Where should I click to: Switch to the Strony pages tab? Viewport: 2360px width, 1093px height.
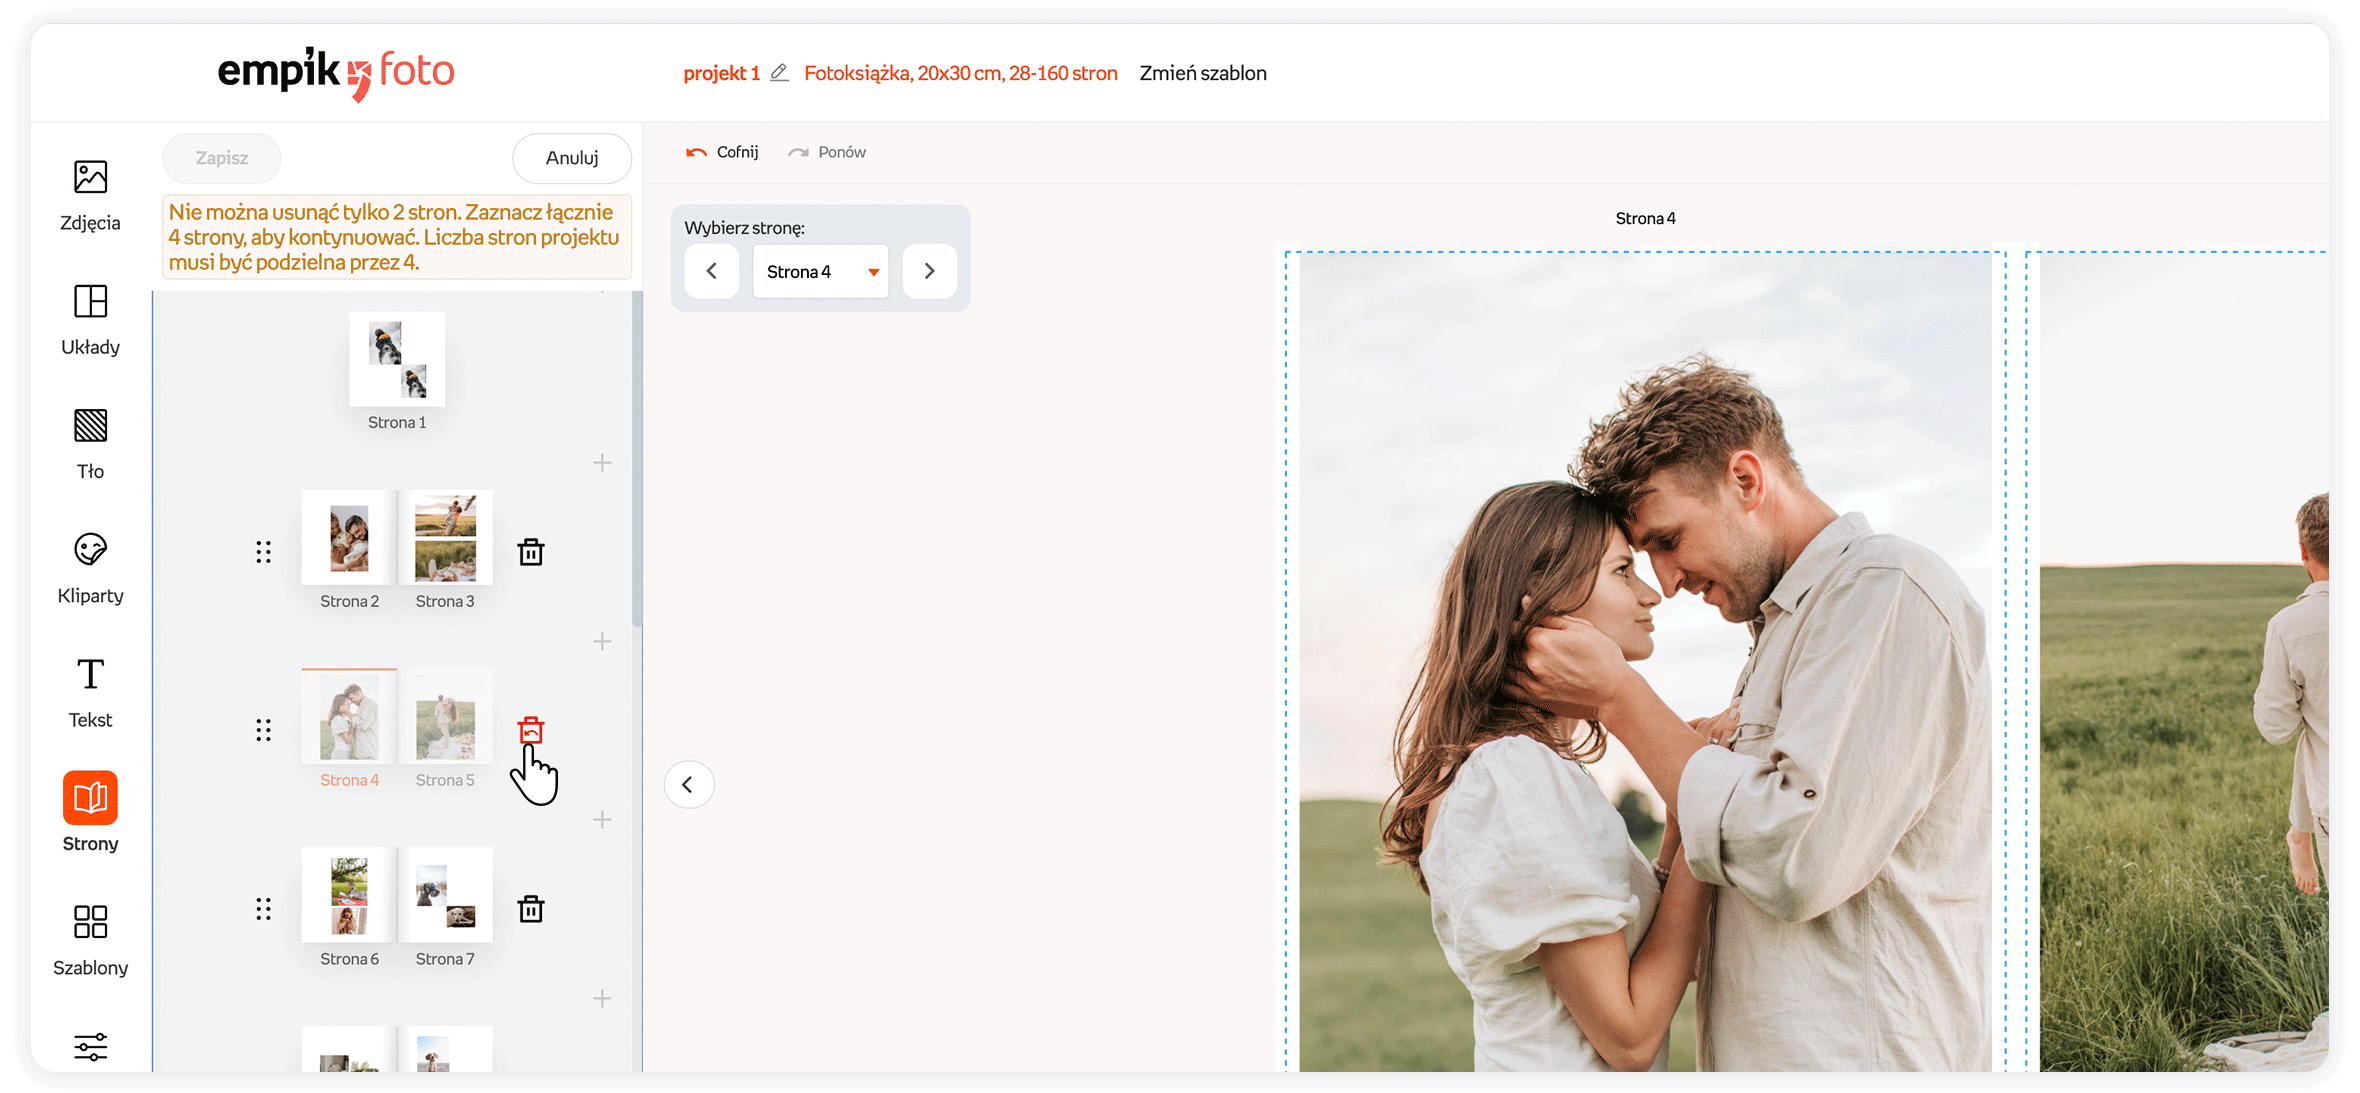(90, 812)
